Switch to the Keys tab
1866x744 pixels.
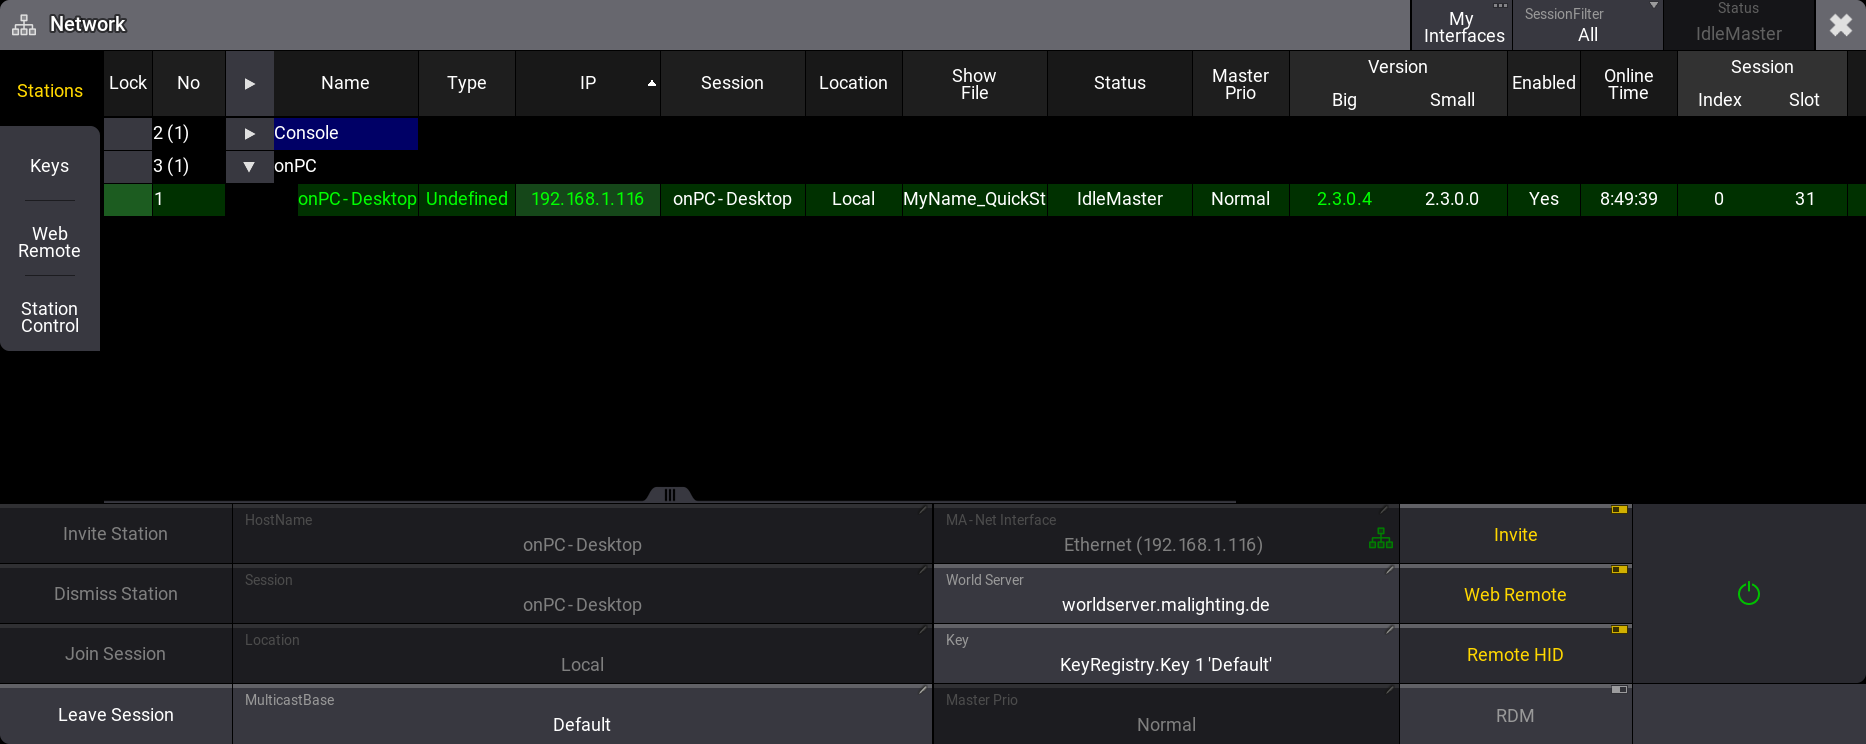(50, 166)
